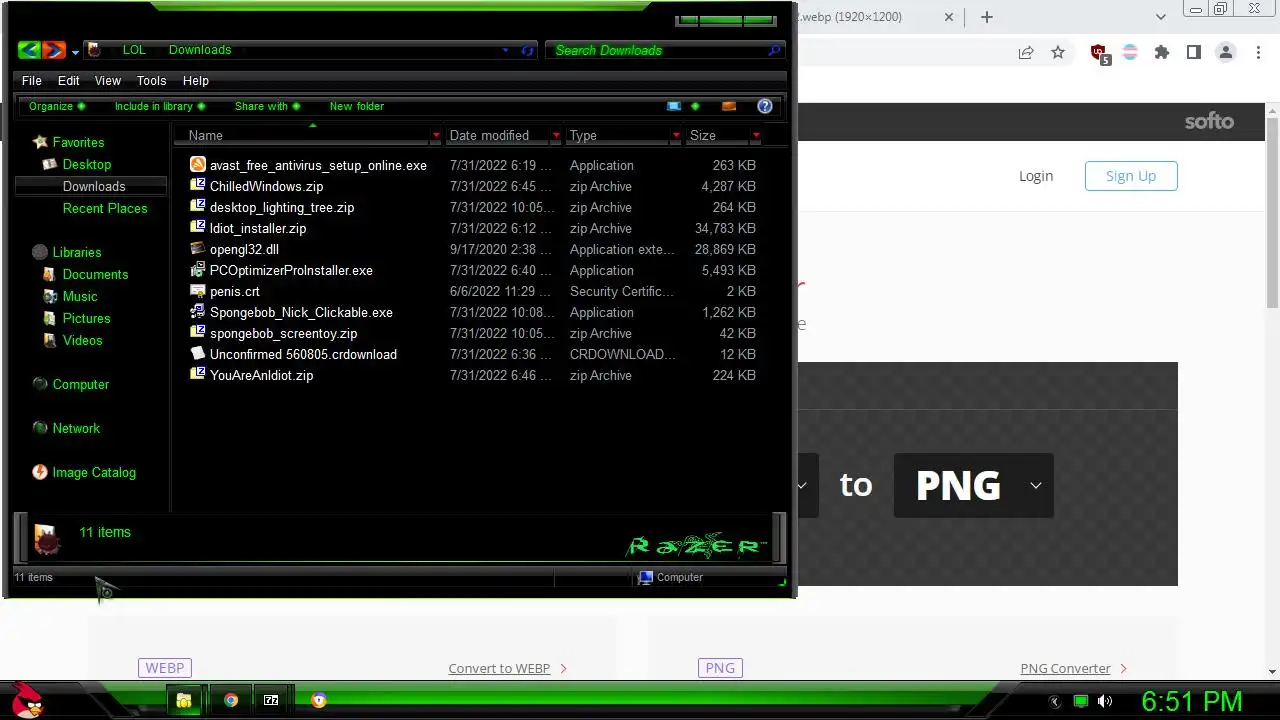Open Chrome side panel icon
Image resolution: width=1280 pixels, height=720 pixels.
[x=1194, y=53]
